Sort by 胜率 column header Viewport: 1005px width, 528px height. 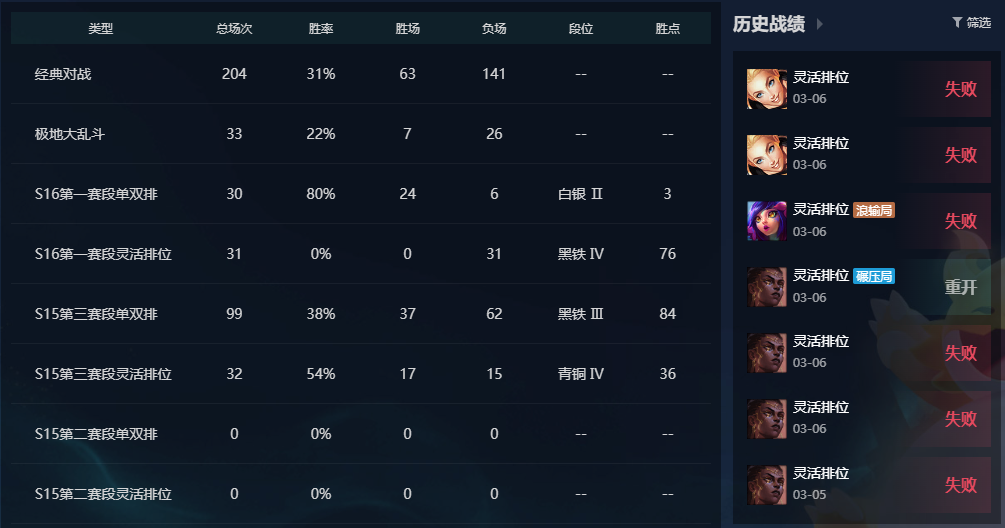(320, 29)
